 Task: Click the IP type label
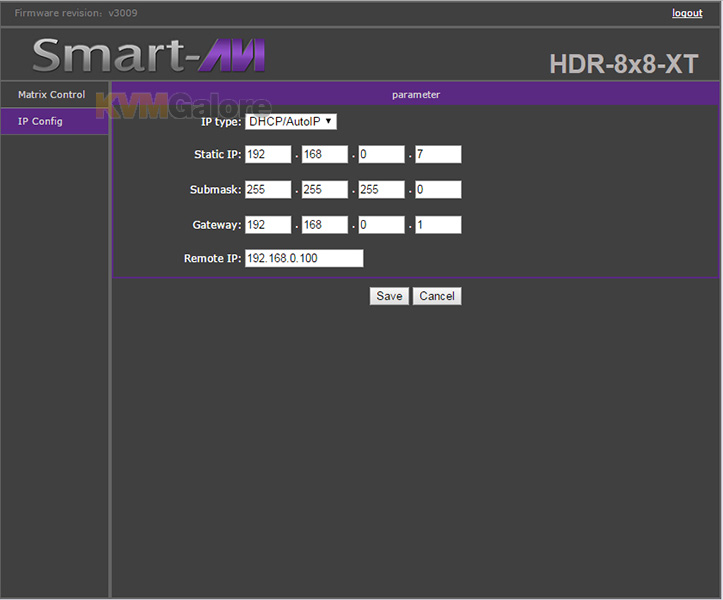[221, 122]
